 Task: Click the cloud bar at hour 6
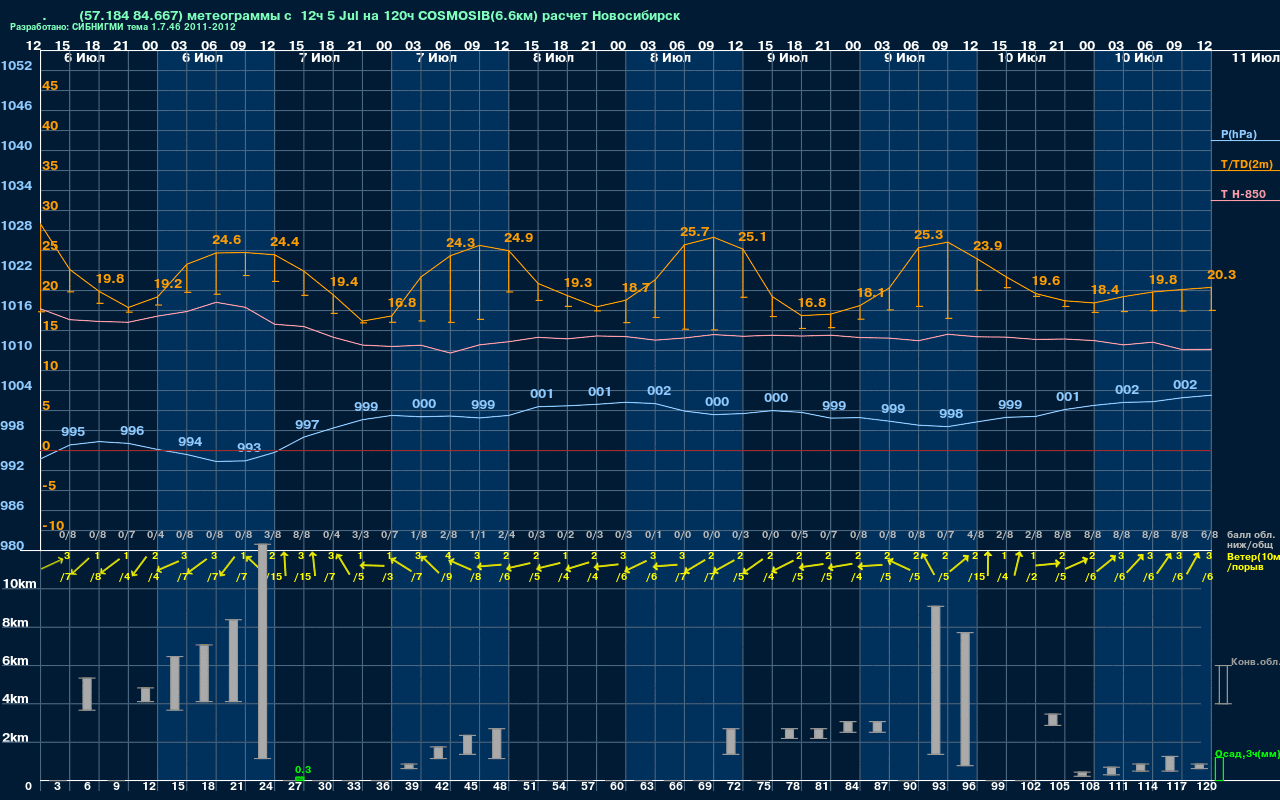[x=87, y=694]
